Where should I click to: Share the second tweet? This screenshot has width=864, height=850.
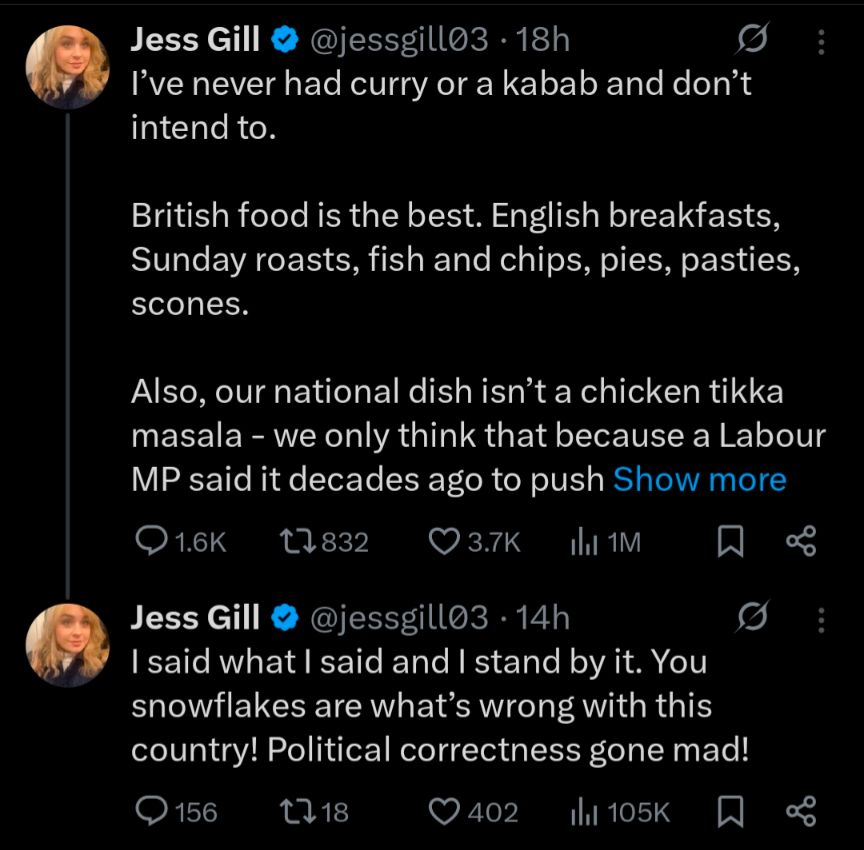point(801,811)
